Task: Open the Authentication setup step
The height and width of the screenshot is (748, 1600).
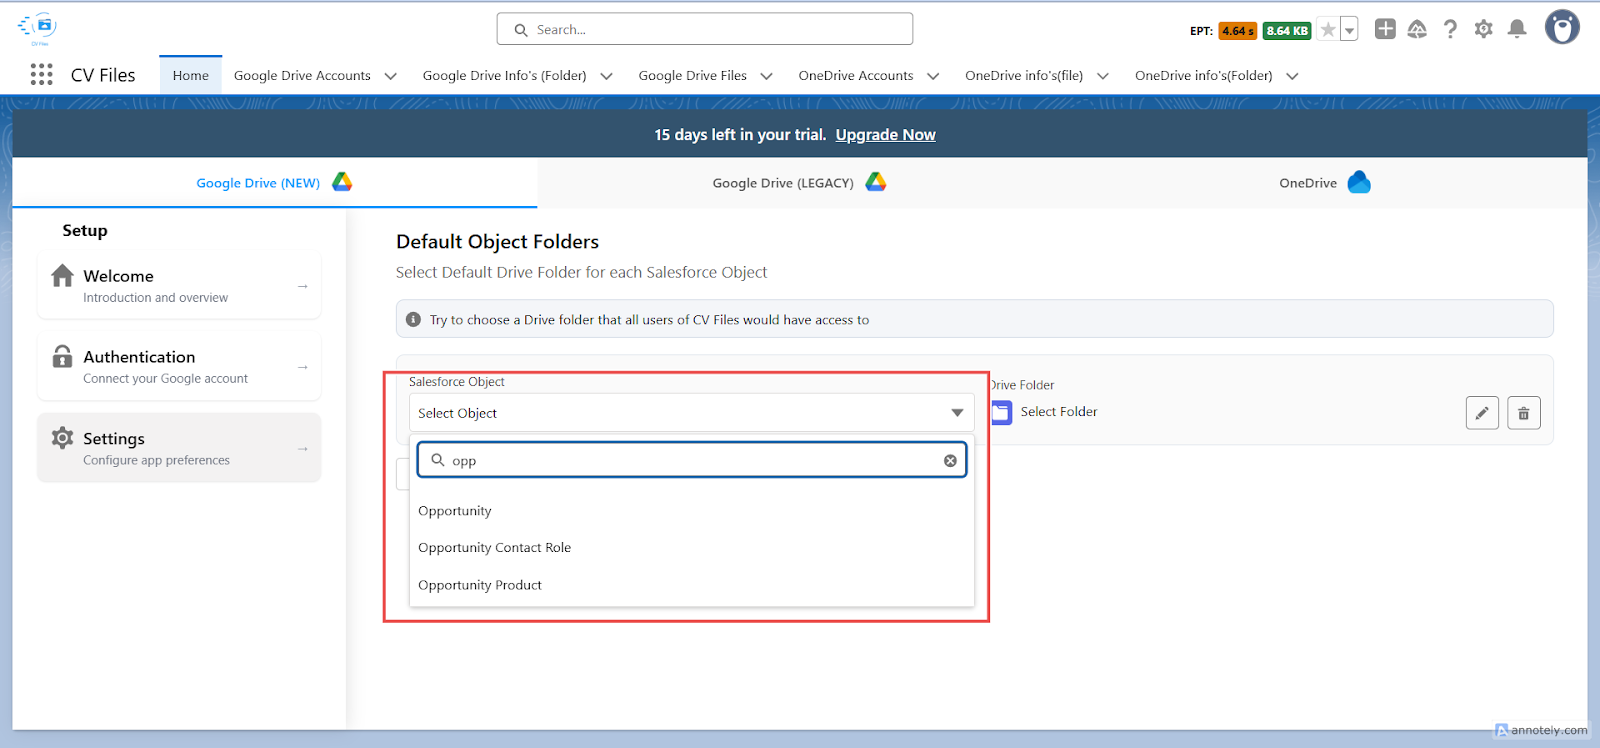Action: click(179, 366)
